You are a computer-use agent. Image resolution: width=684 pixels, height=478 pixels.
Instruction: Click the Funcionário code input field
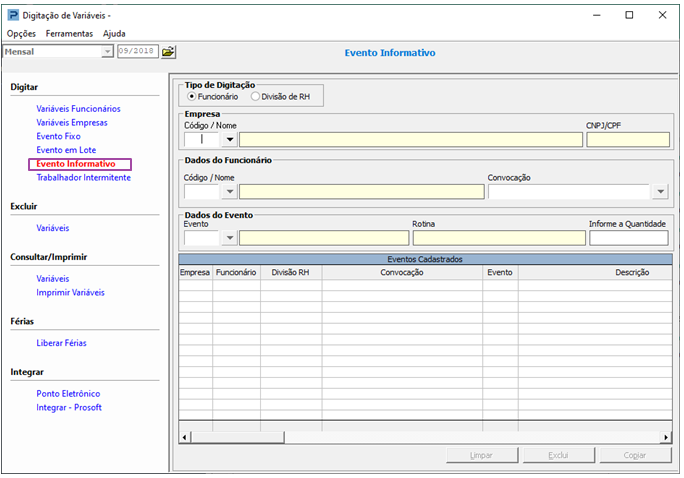[203, 191]
